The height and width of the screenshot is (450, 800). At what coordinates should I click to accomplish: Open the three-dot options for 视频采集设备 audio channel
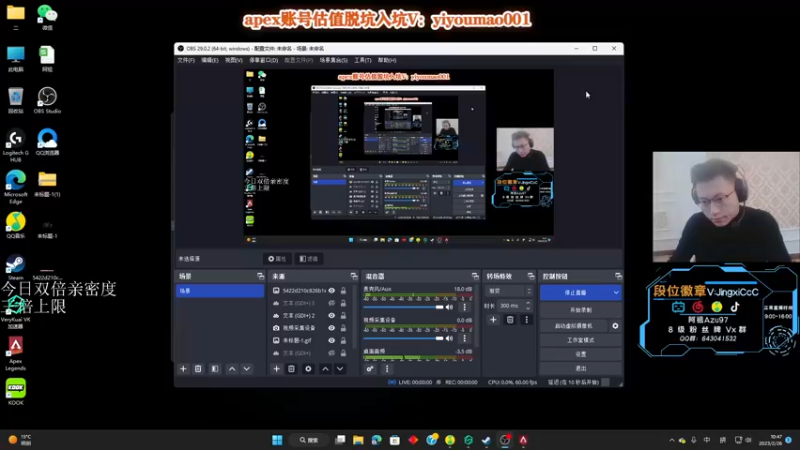click(x=464, y=338)
